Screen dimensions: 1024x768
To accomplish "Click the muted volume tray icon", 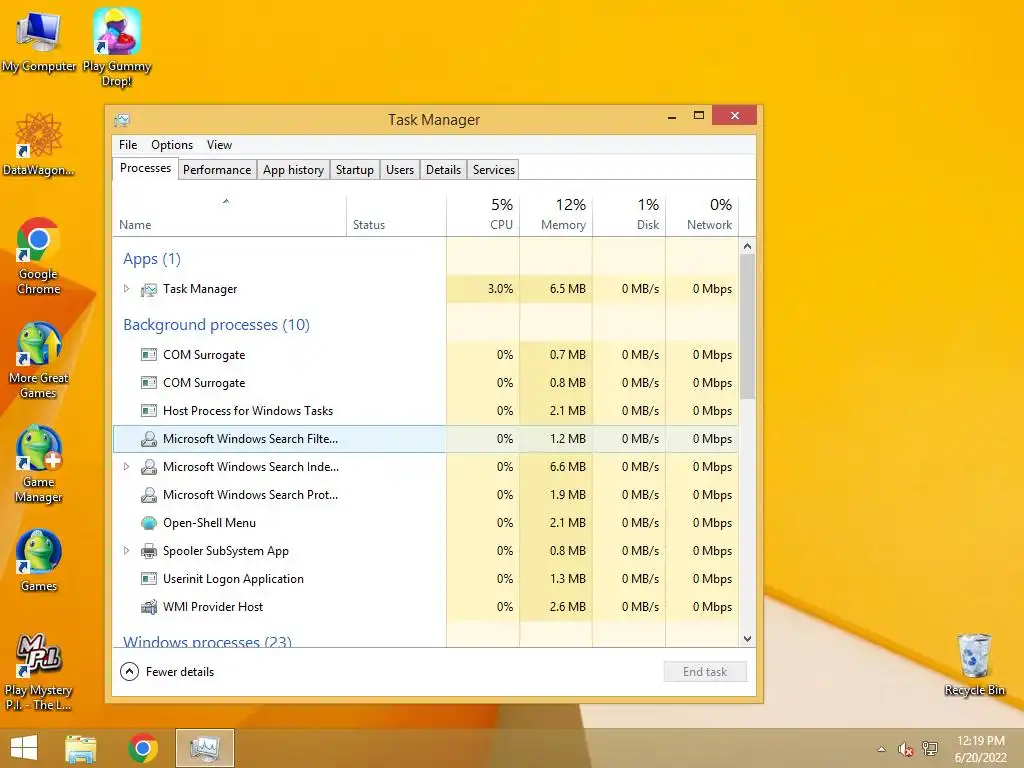I will click(905, 749).
